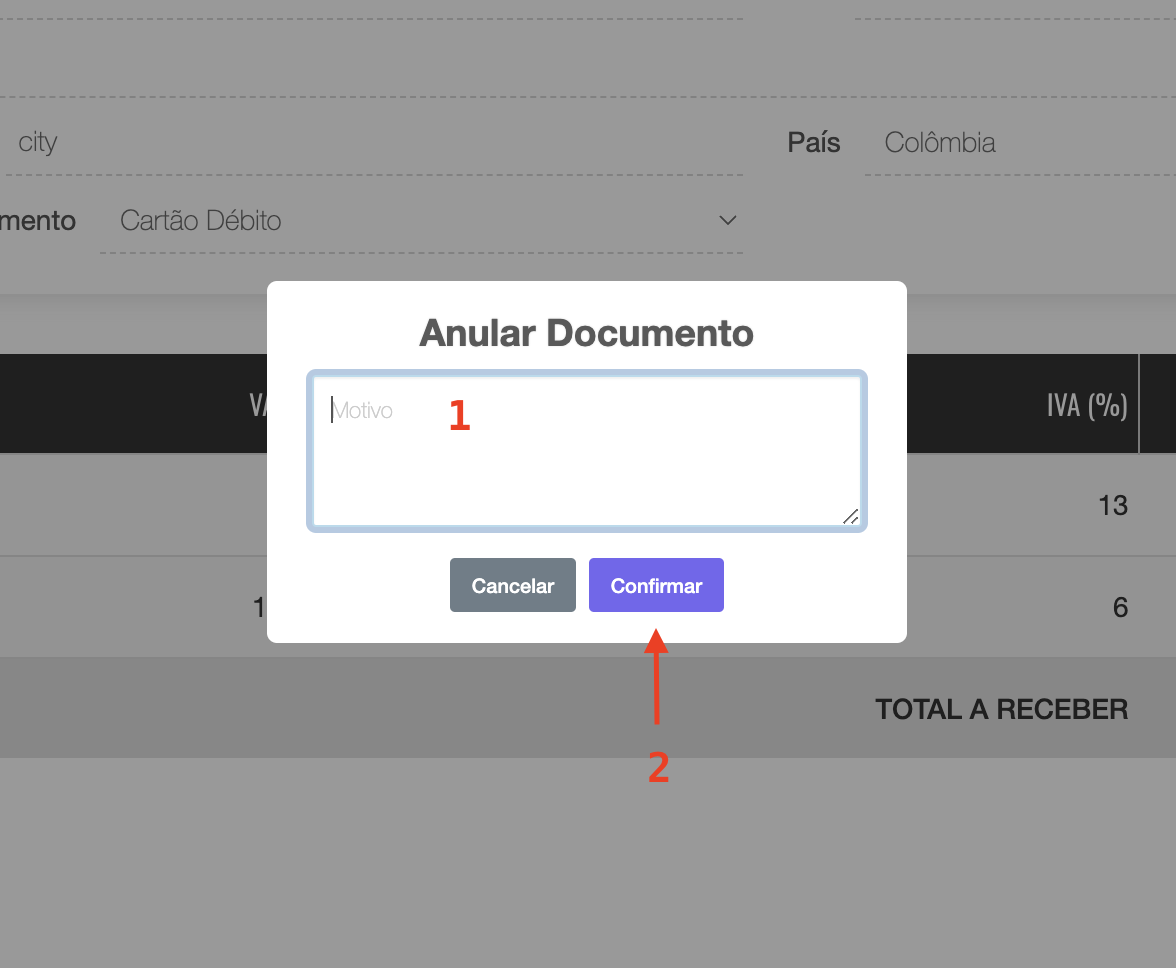
Task: Click the textarea resize handle corner
Action: (850, 516)
